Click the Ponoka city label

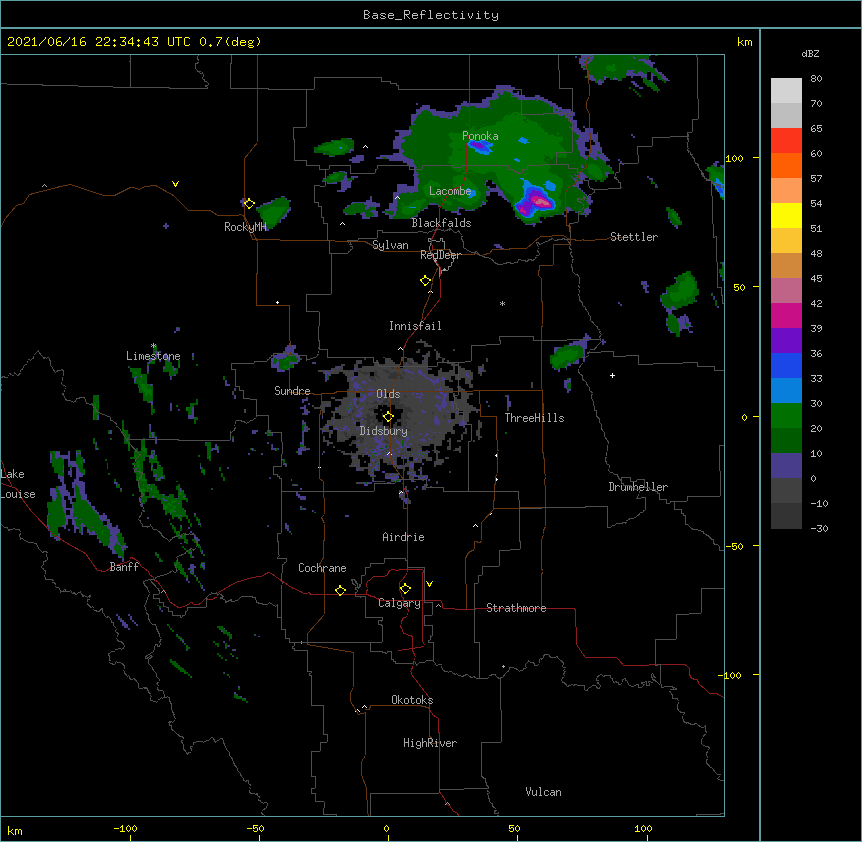coord(480,136)
